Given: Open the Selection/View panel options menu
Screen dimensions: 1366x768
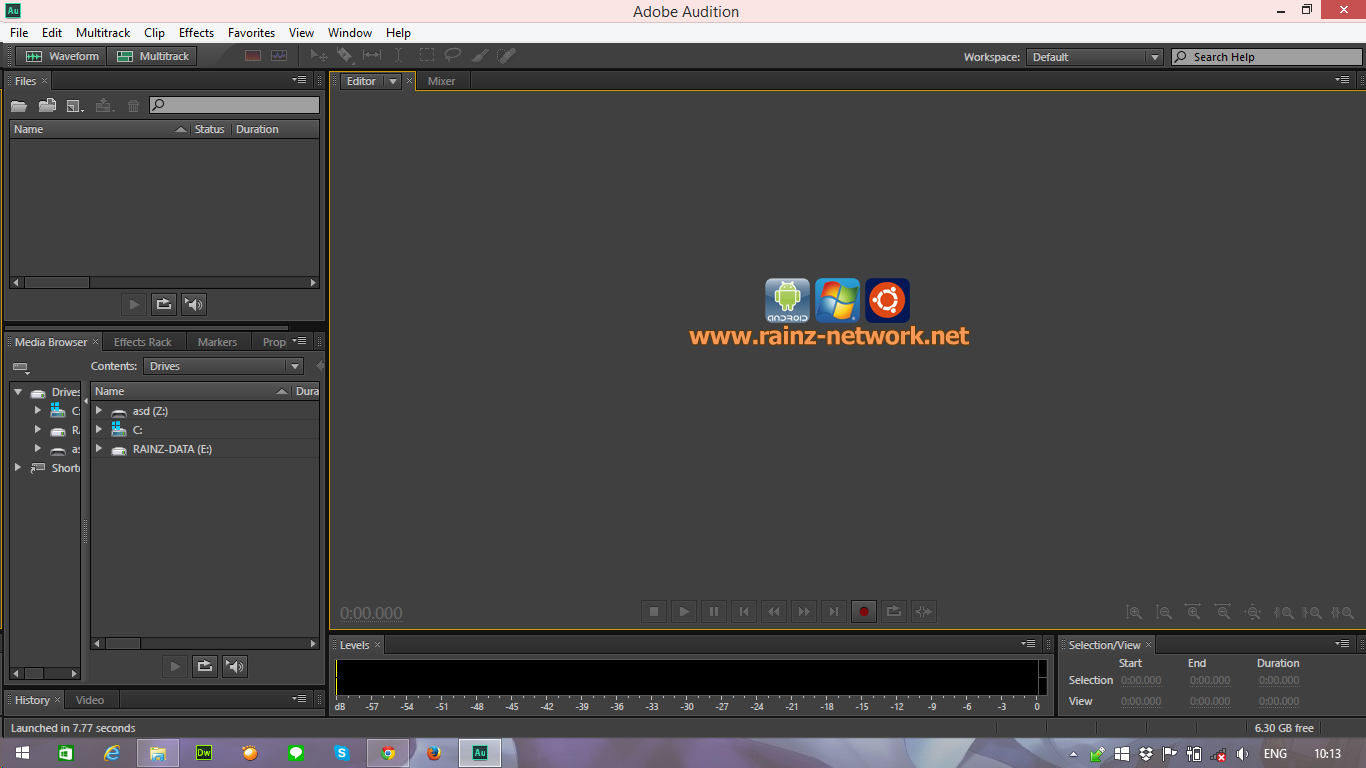Looking at the screenshot, I should [1342, 644].
